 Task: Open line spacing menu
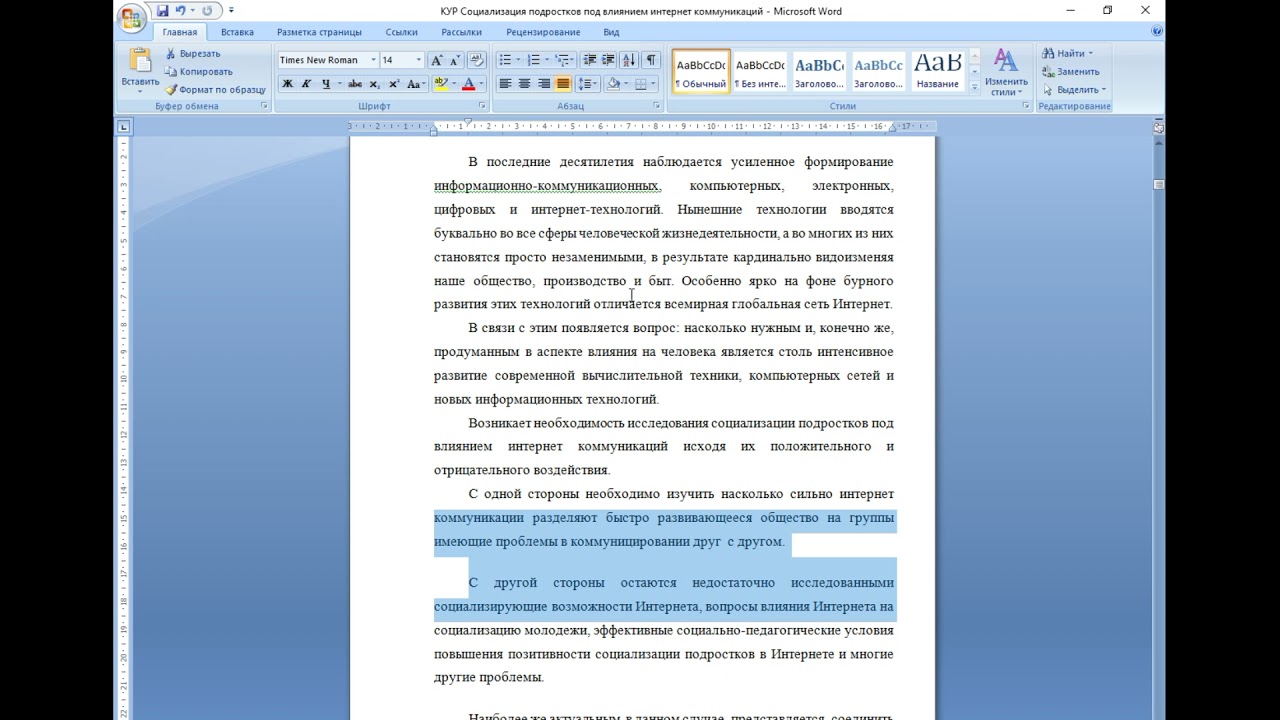coord(587,84)
